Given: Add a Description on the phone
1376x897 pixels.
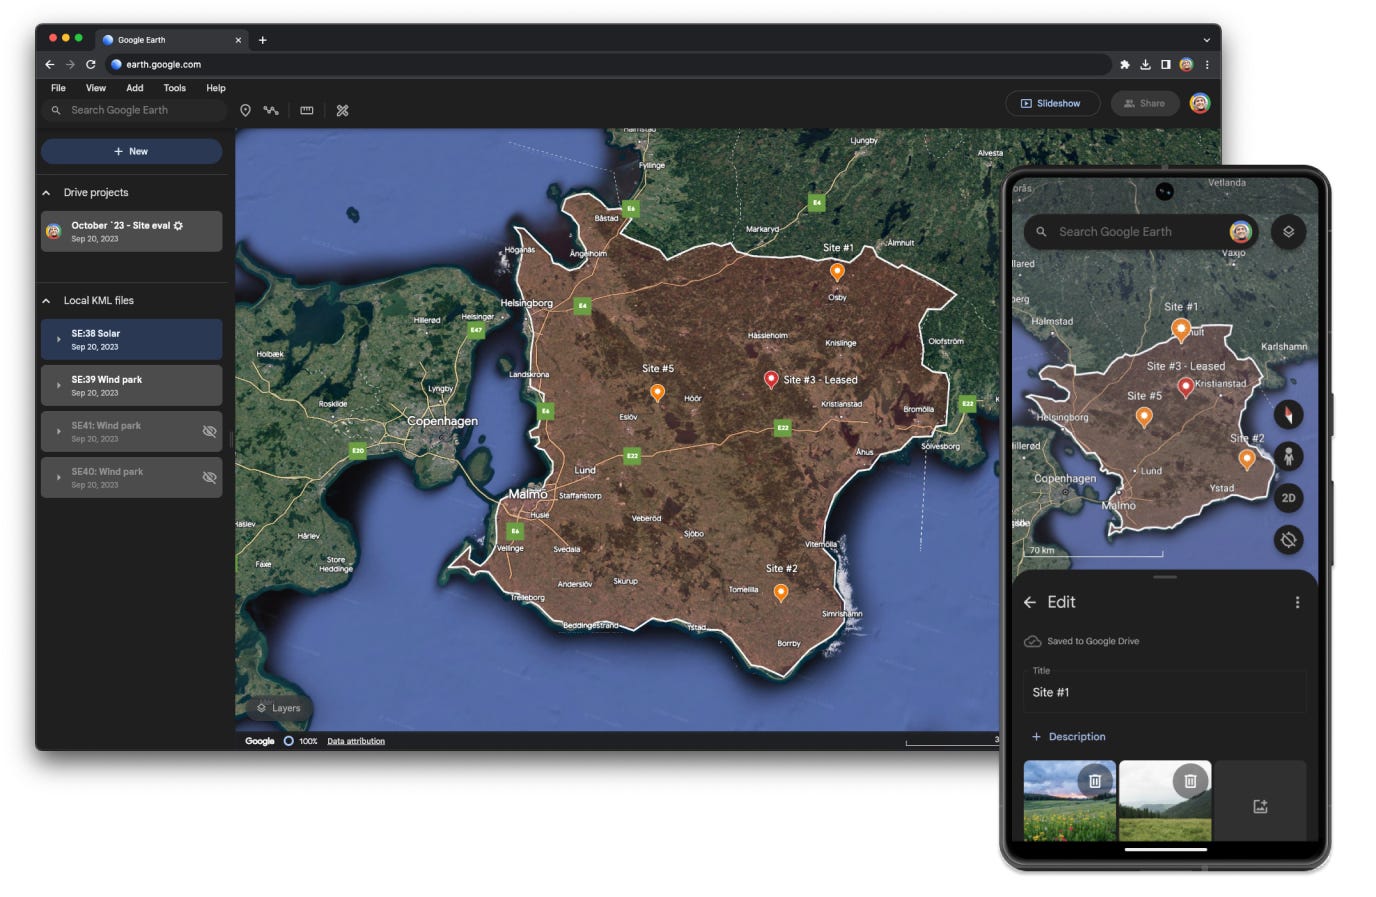Looking at the screenshot, I should point(1068,737).
